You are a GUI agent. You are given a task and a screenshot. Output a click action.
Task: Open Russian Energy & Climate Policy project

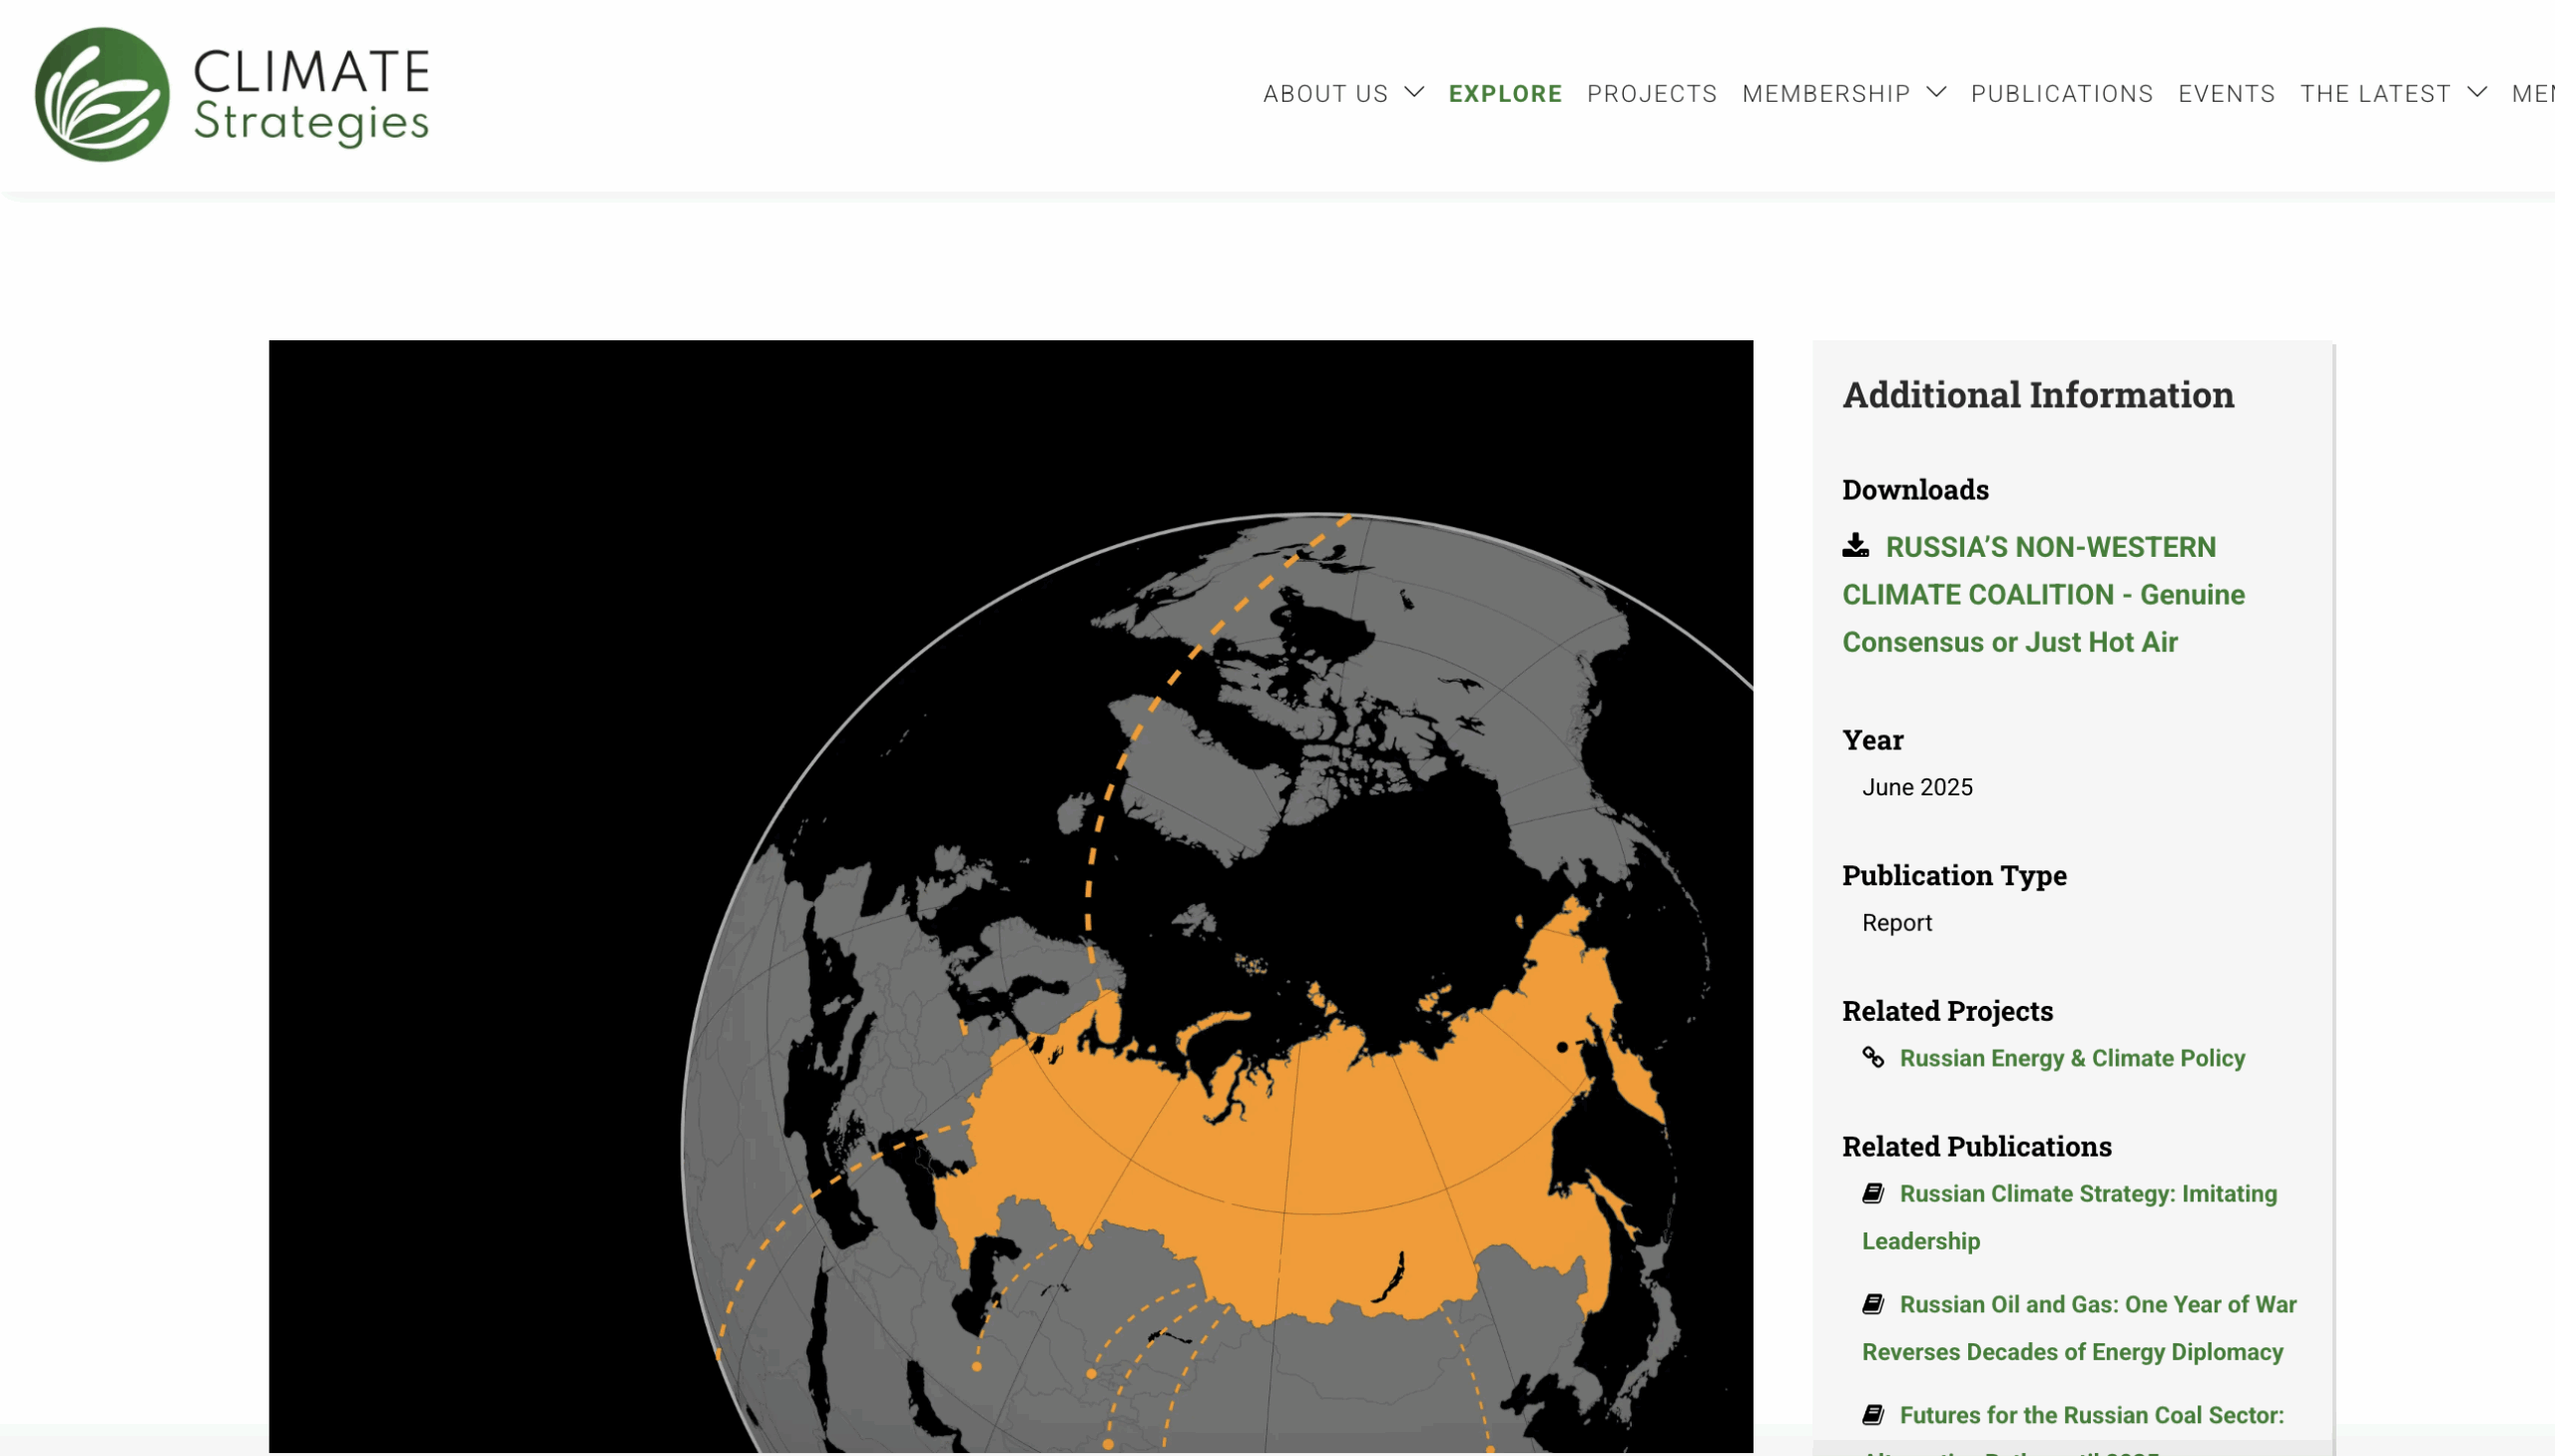coord(2072,1058)
